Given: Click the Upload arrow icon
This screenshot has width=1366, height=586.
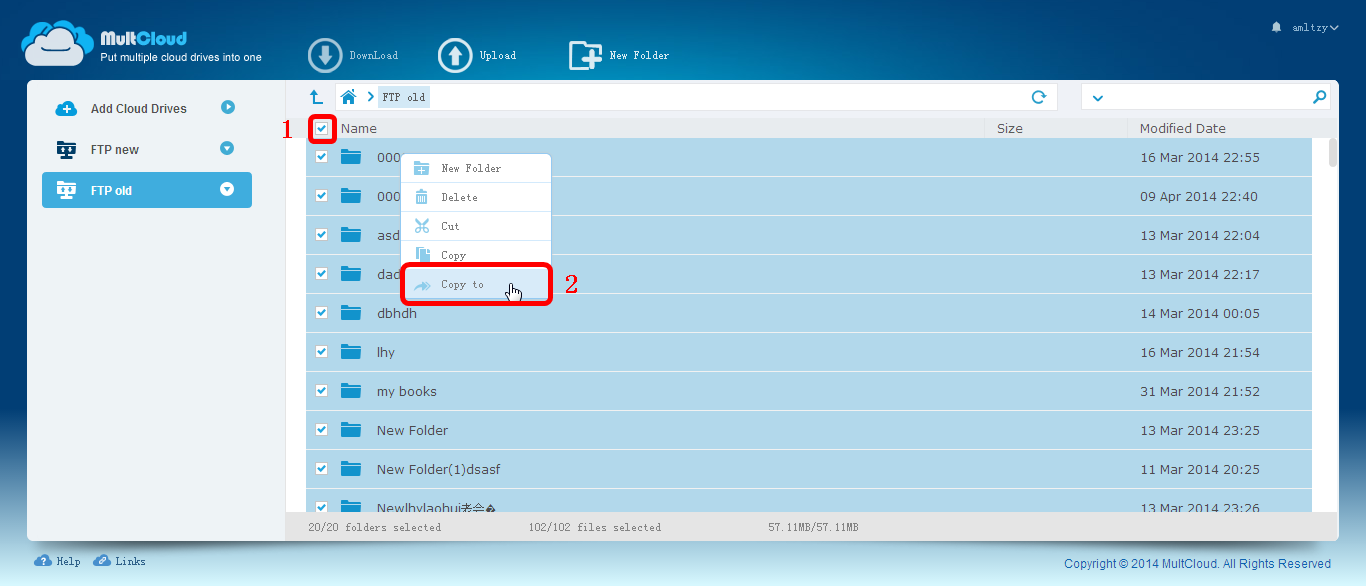Looking at the screenshot, I should coord(455,56).
